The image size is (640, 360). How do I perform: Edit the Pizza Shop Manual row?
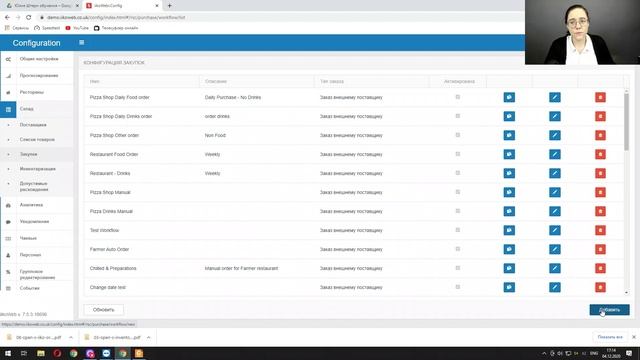(x=555, y=192)
